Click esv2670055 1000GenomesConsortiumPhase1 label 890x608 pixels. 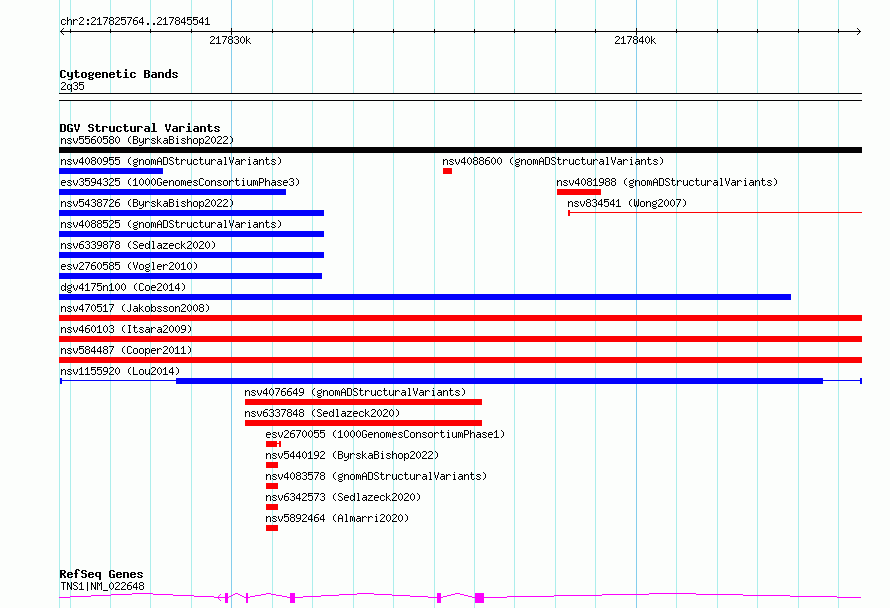pos(385,434)
